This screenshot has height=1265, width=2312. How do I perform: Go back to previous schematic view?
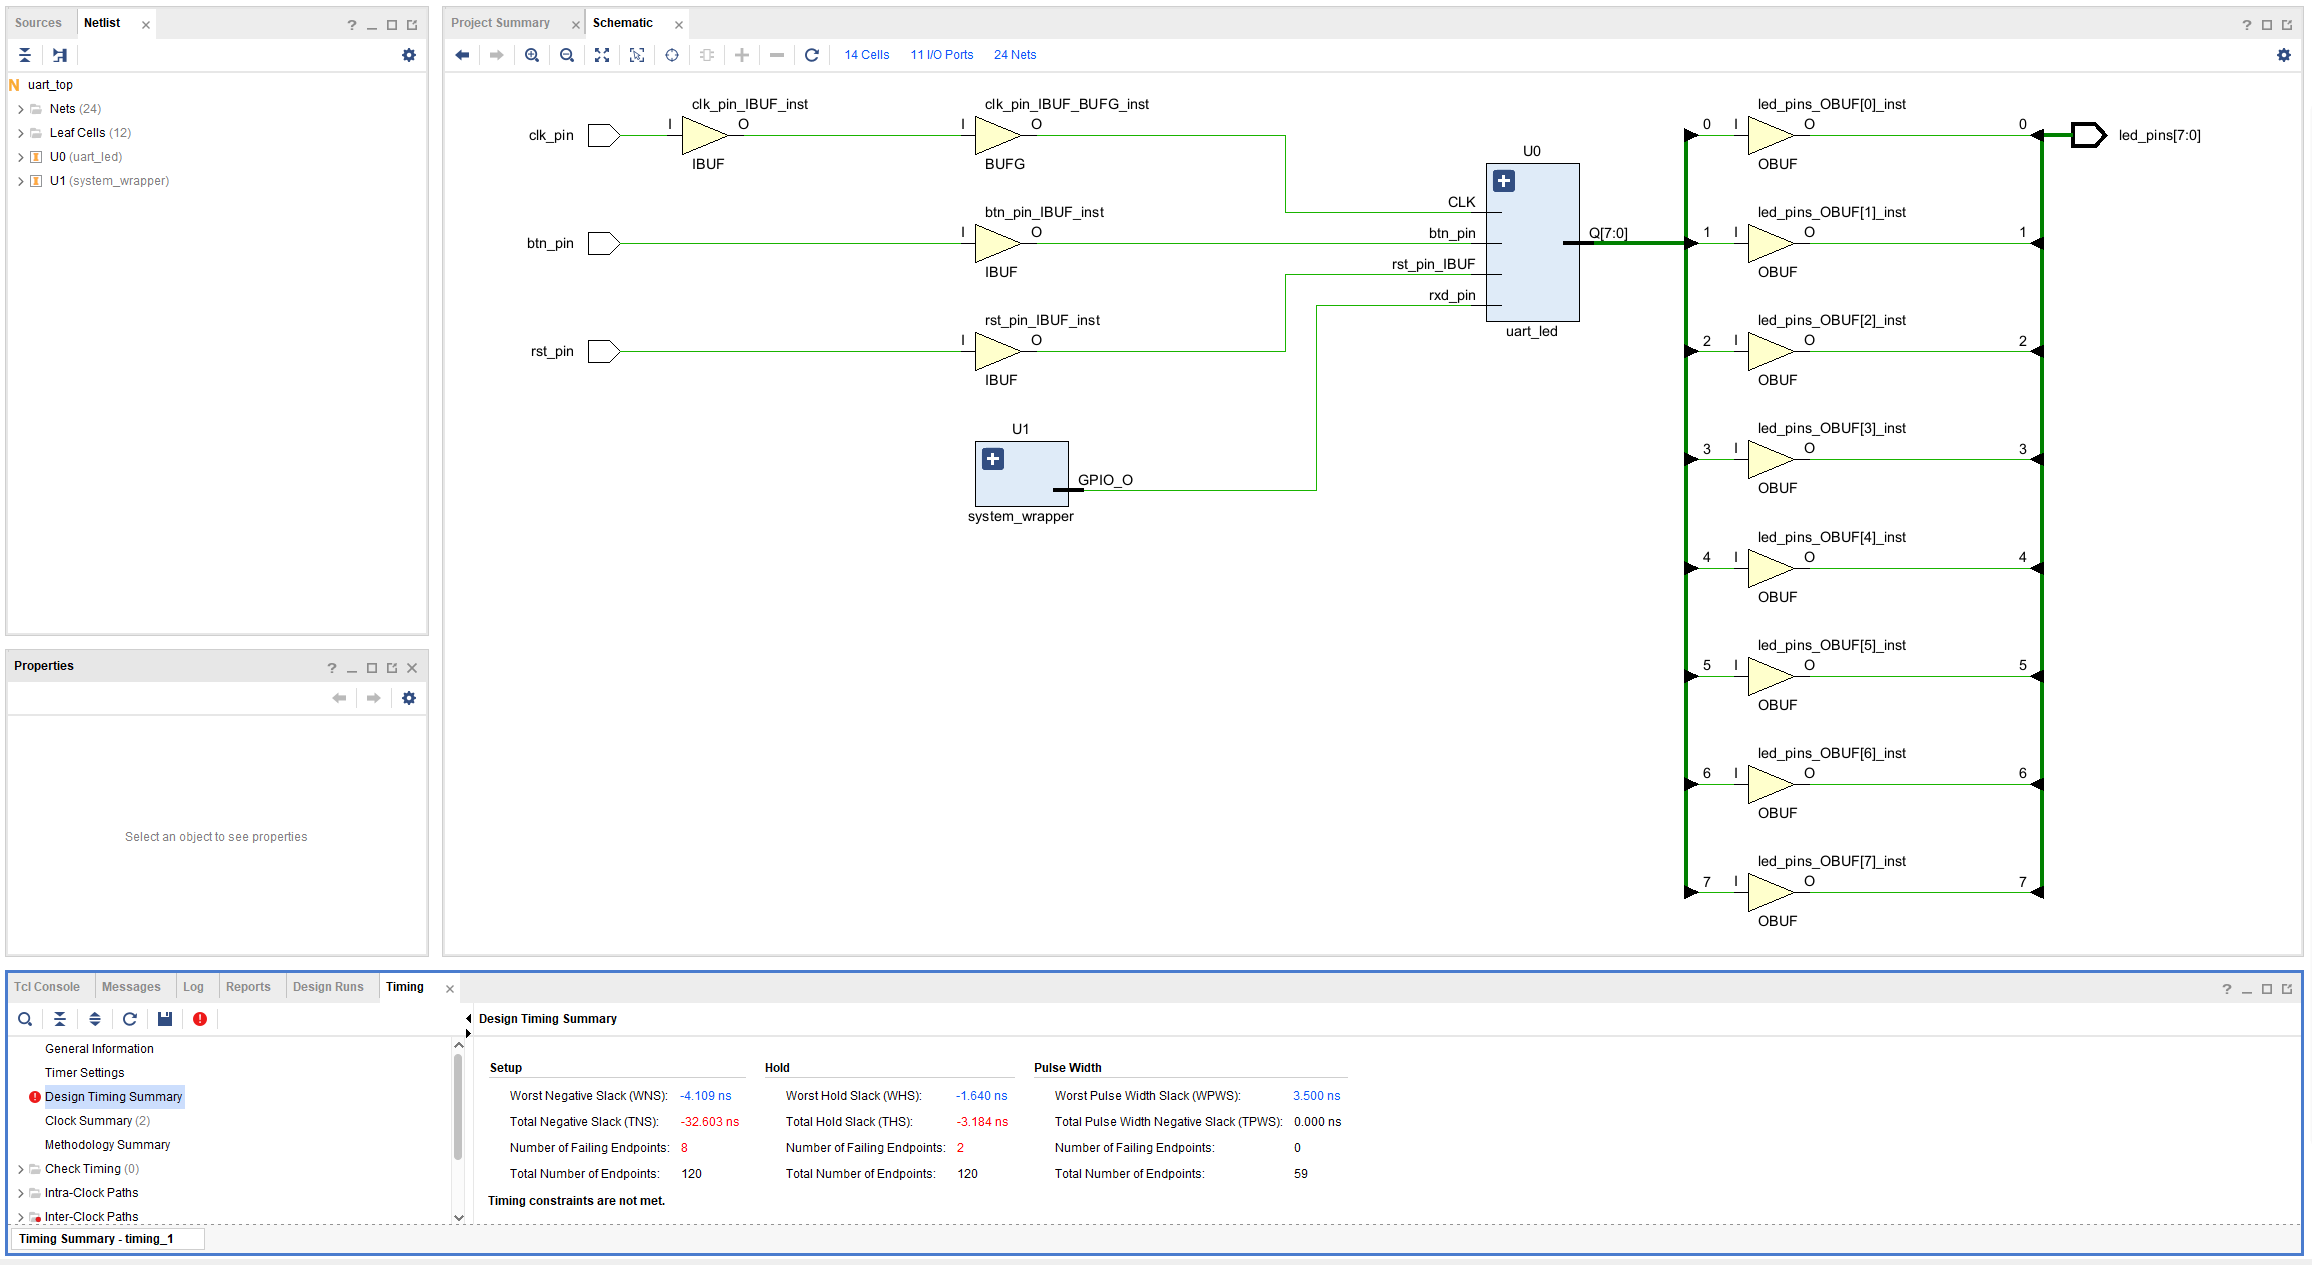click(462, 55)
